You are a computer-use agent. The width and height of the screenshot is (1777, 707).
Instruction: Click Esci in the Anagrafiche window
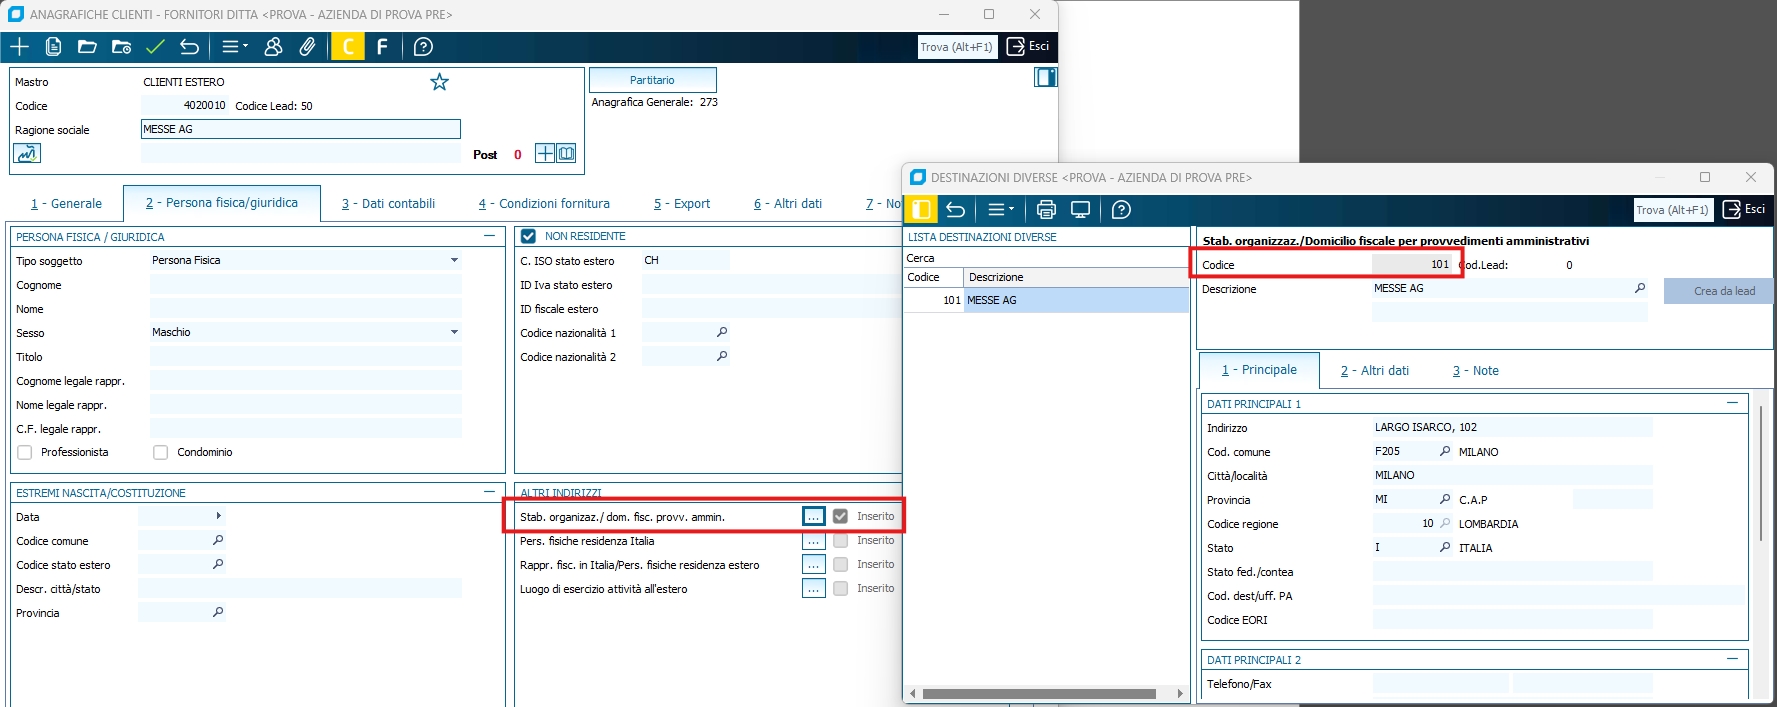coord(1029,47)
